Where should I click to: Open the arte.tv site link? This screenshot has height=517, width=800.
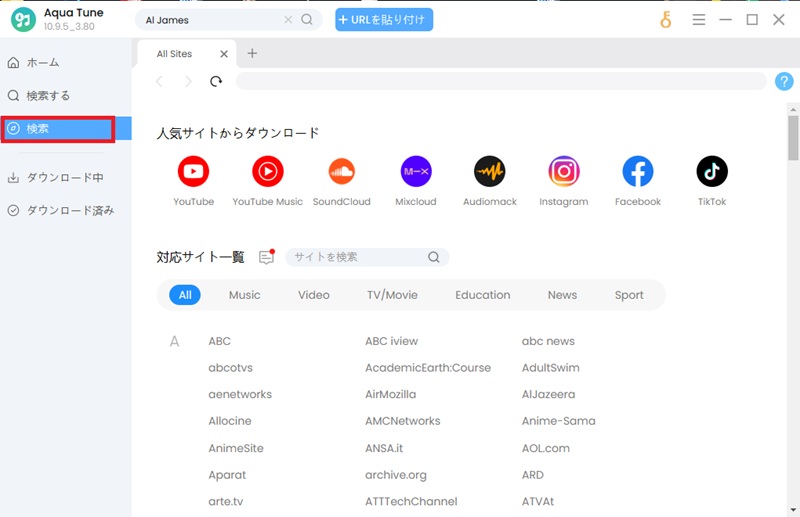click(x=226, y=501)
